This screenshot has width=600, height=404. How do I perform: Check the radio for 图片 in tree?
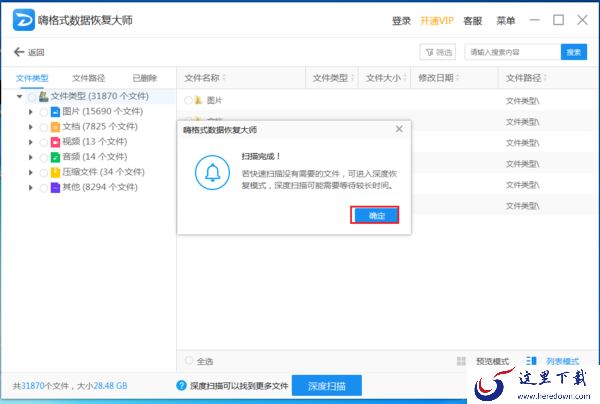point(44,112)
